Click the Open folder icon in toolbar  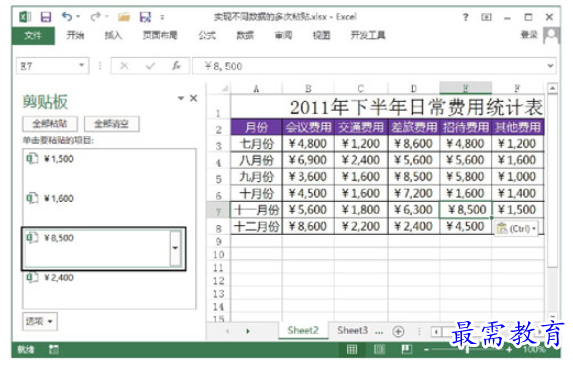tap(124, 17)
